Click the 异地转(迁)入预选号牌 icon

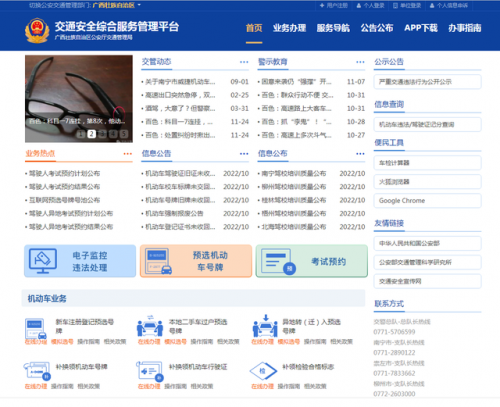[265, 326]
